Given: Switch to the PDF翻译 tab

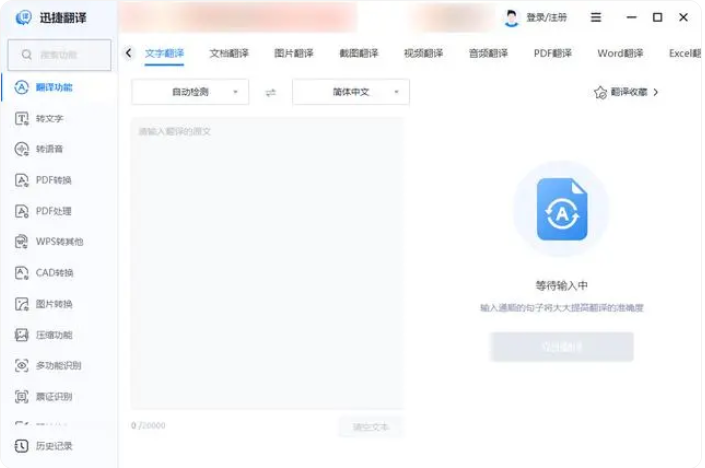Looking at the screenshot, I should tap(553, 53).
